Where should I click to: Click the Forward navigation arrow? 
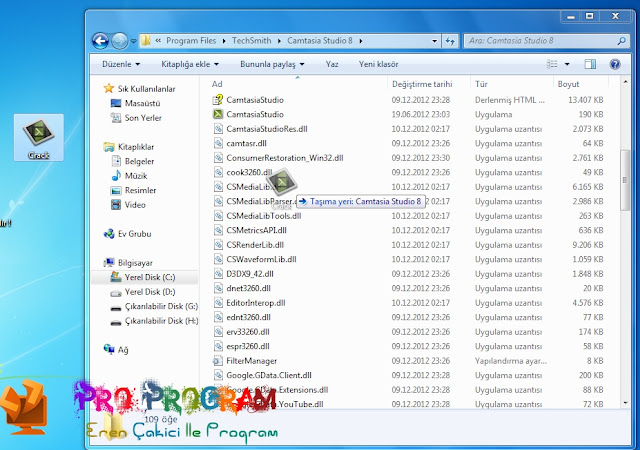click(x=120, y=41)
